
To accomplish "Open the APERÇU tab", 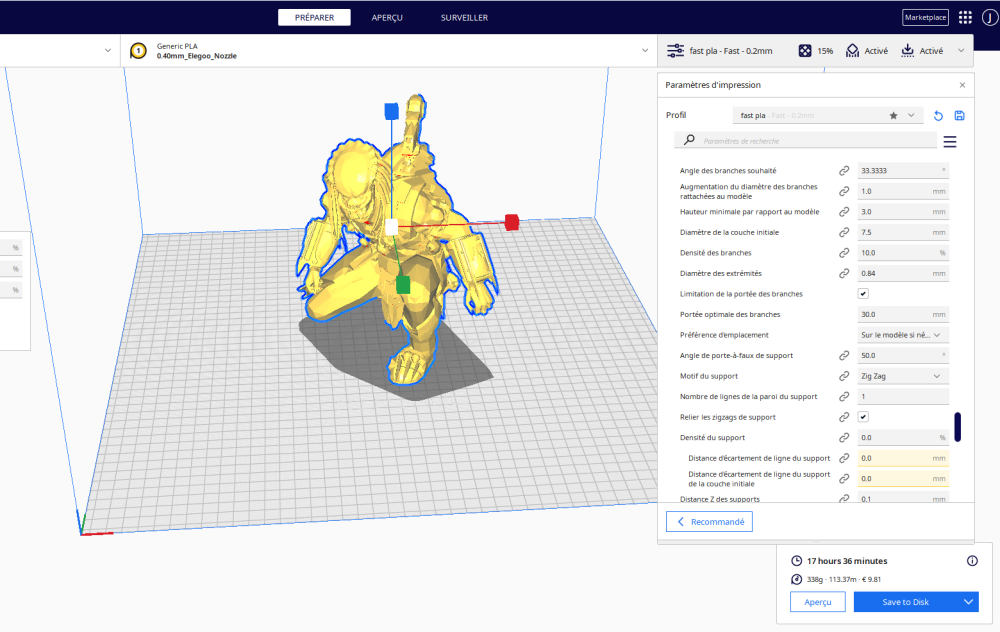I will pos(387,18).
